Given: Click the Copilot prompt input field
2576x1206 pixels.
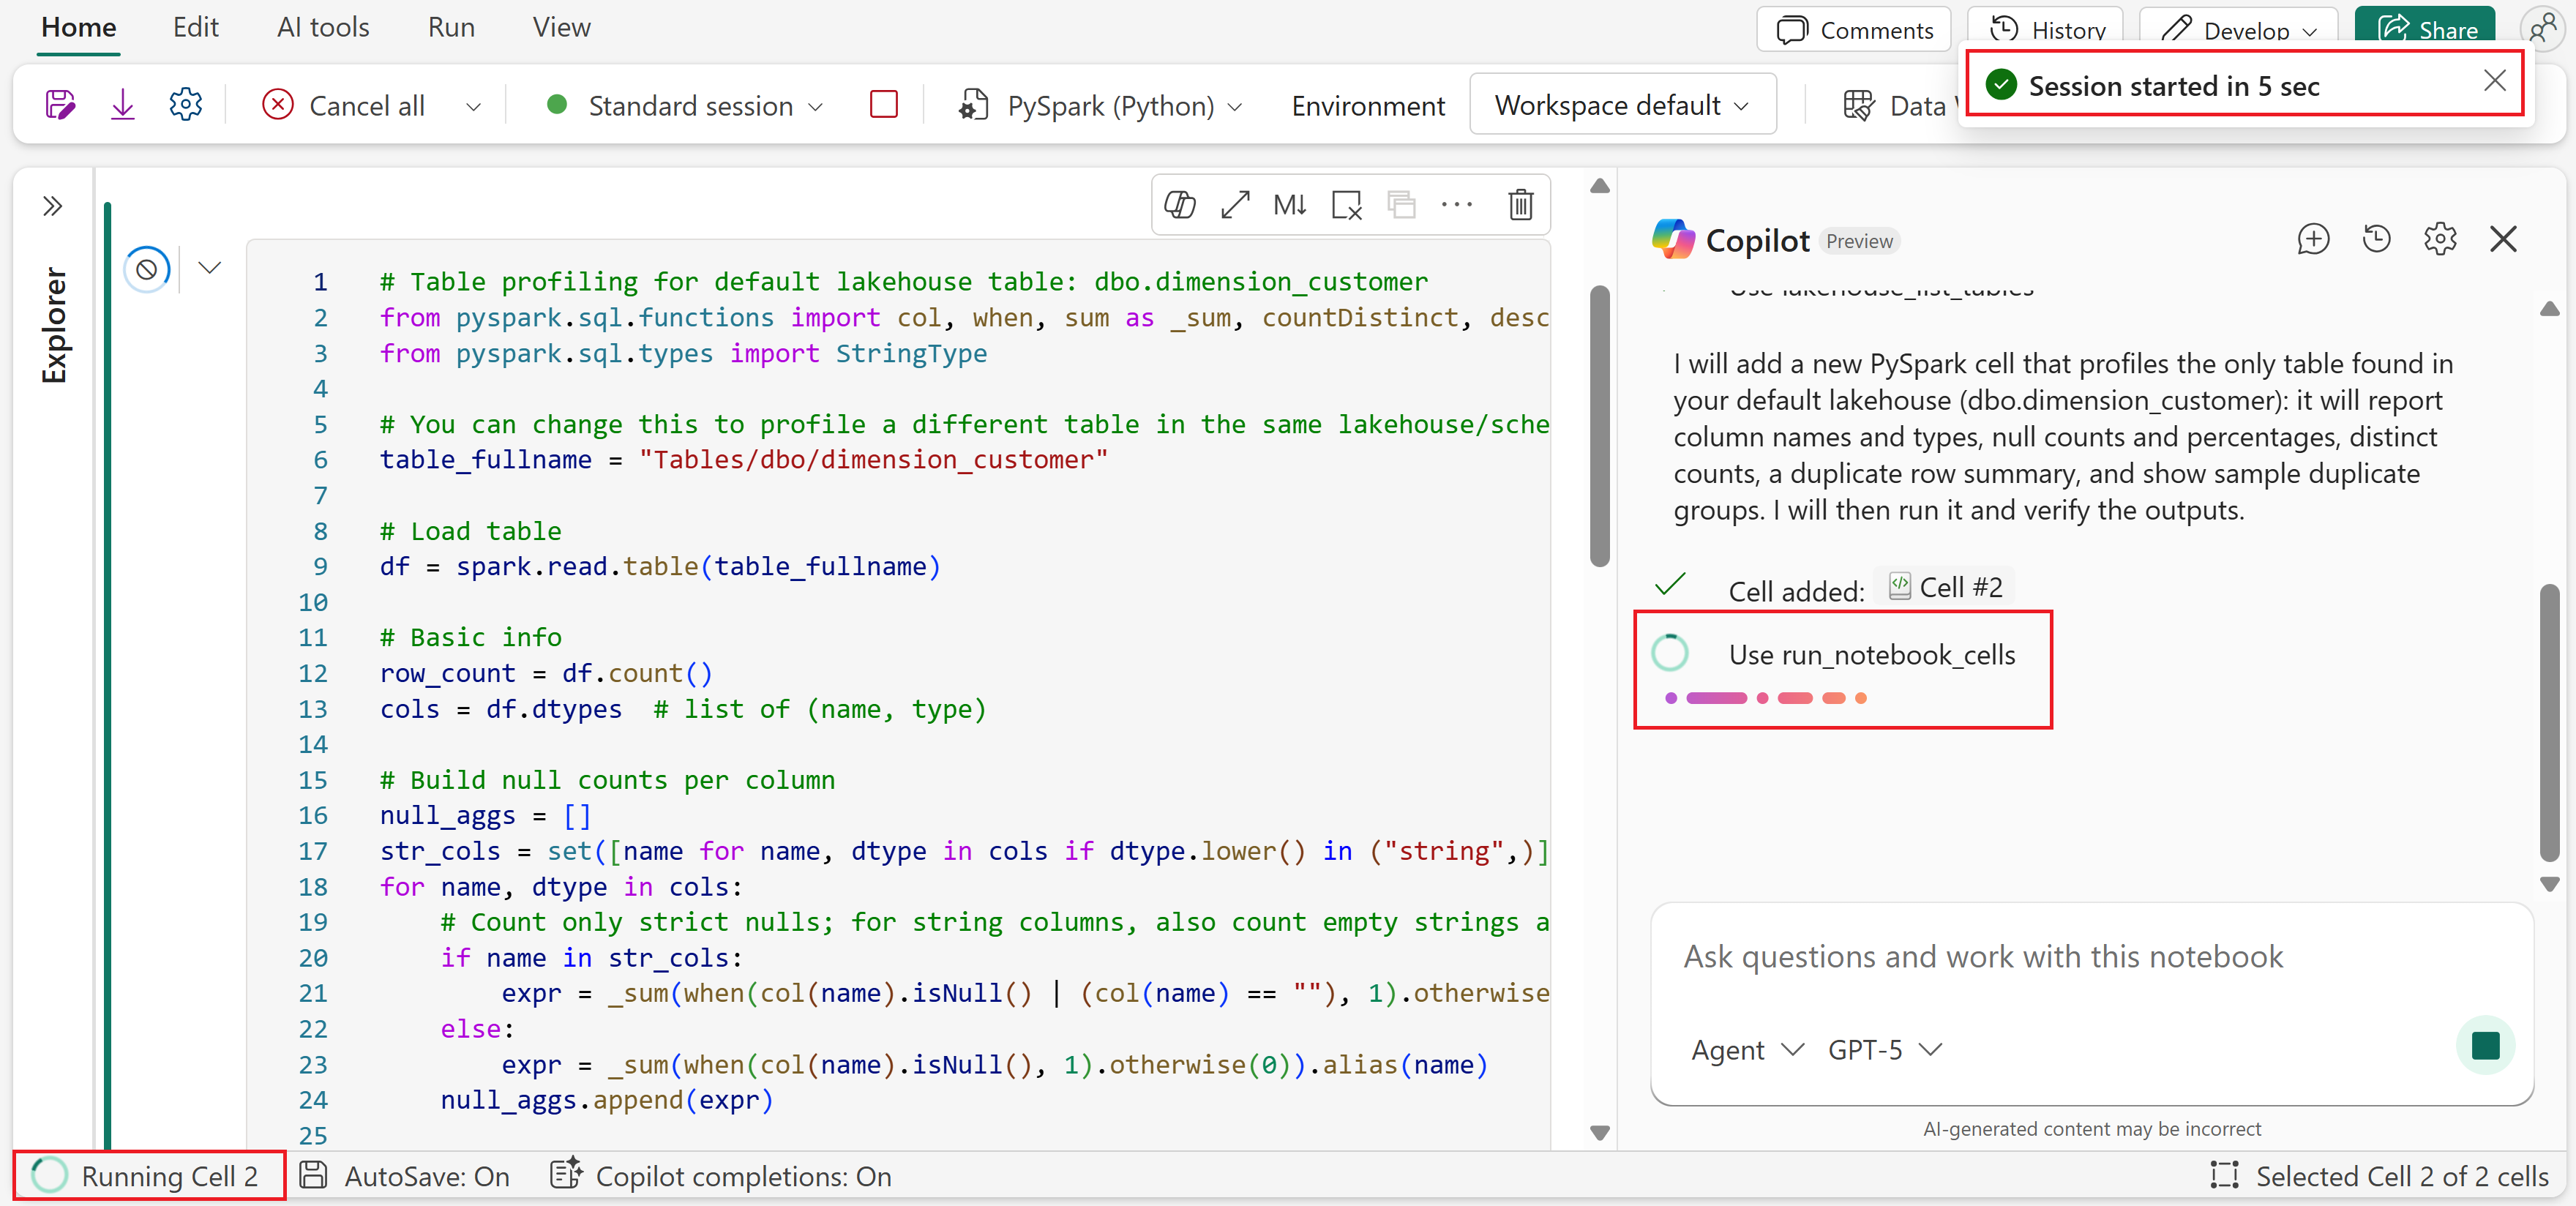Looking at the screenshot, I should coord(2060,957).
